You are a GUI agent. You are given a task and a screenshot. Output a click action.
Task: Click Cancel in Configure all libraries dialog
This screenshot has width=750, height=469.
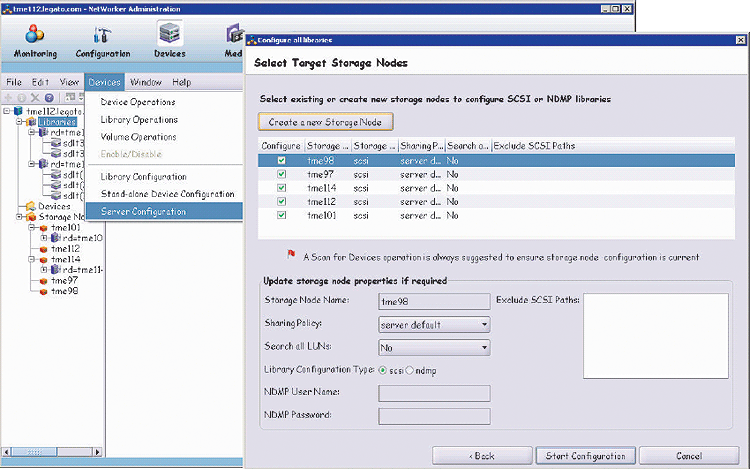689,456
